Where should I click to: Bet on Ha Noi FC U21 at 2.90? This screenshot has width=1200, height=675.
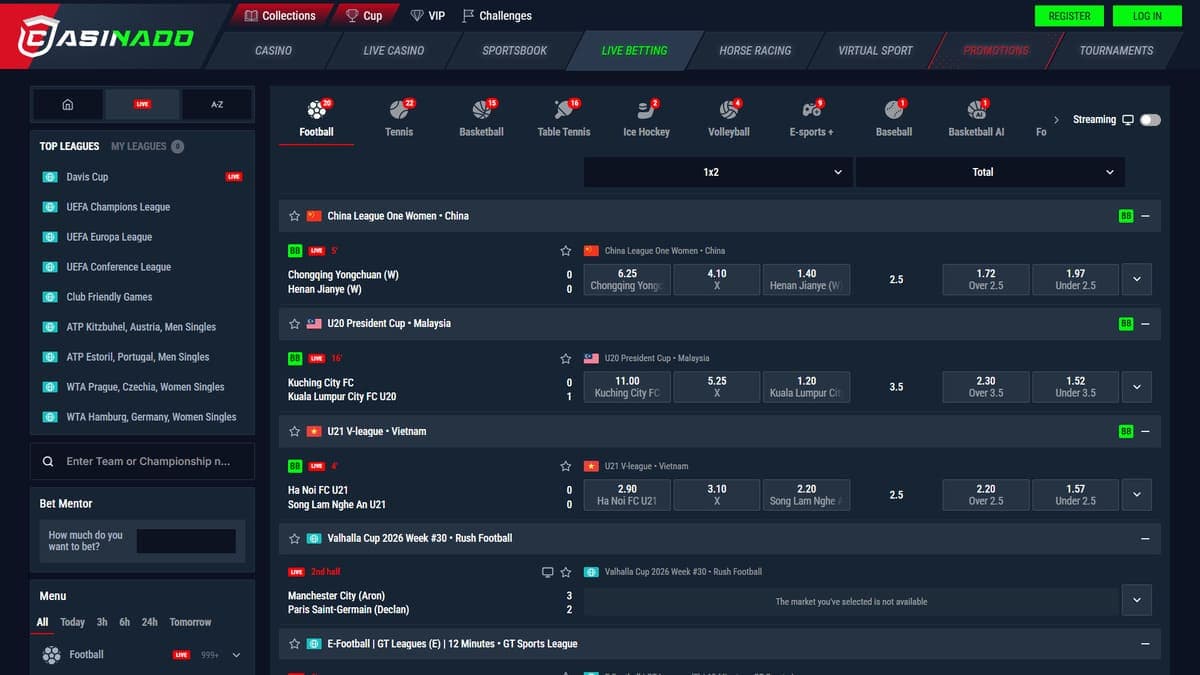627,495
